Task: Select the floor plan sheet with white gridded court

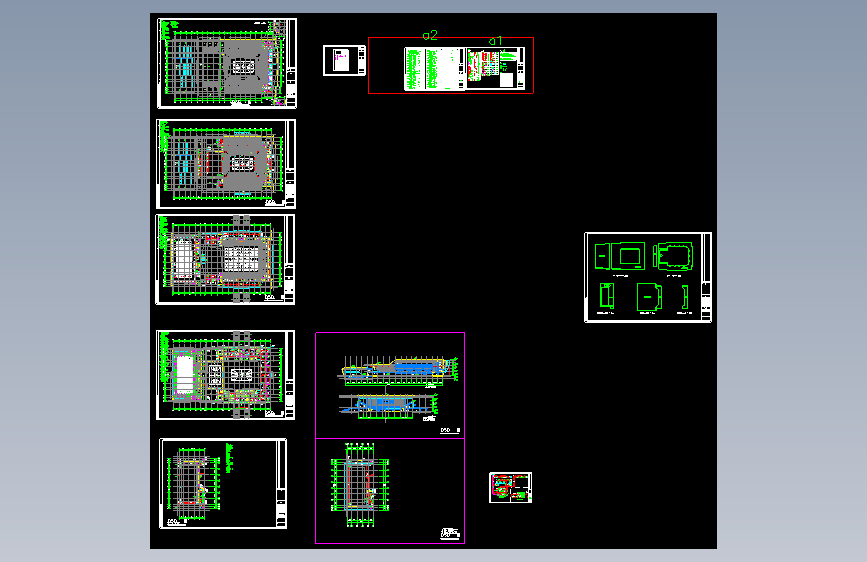Action: (x=225, y=259)
